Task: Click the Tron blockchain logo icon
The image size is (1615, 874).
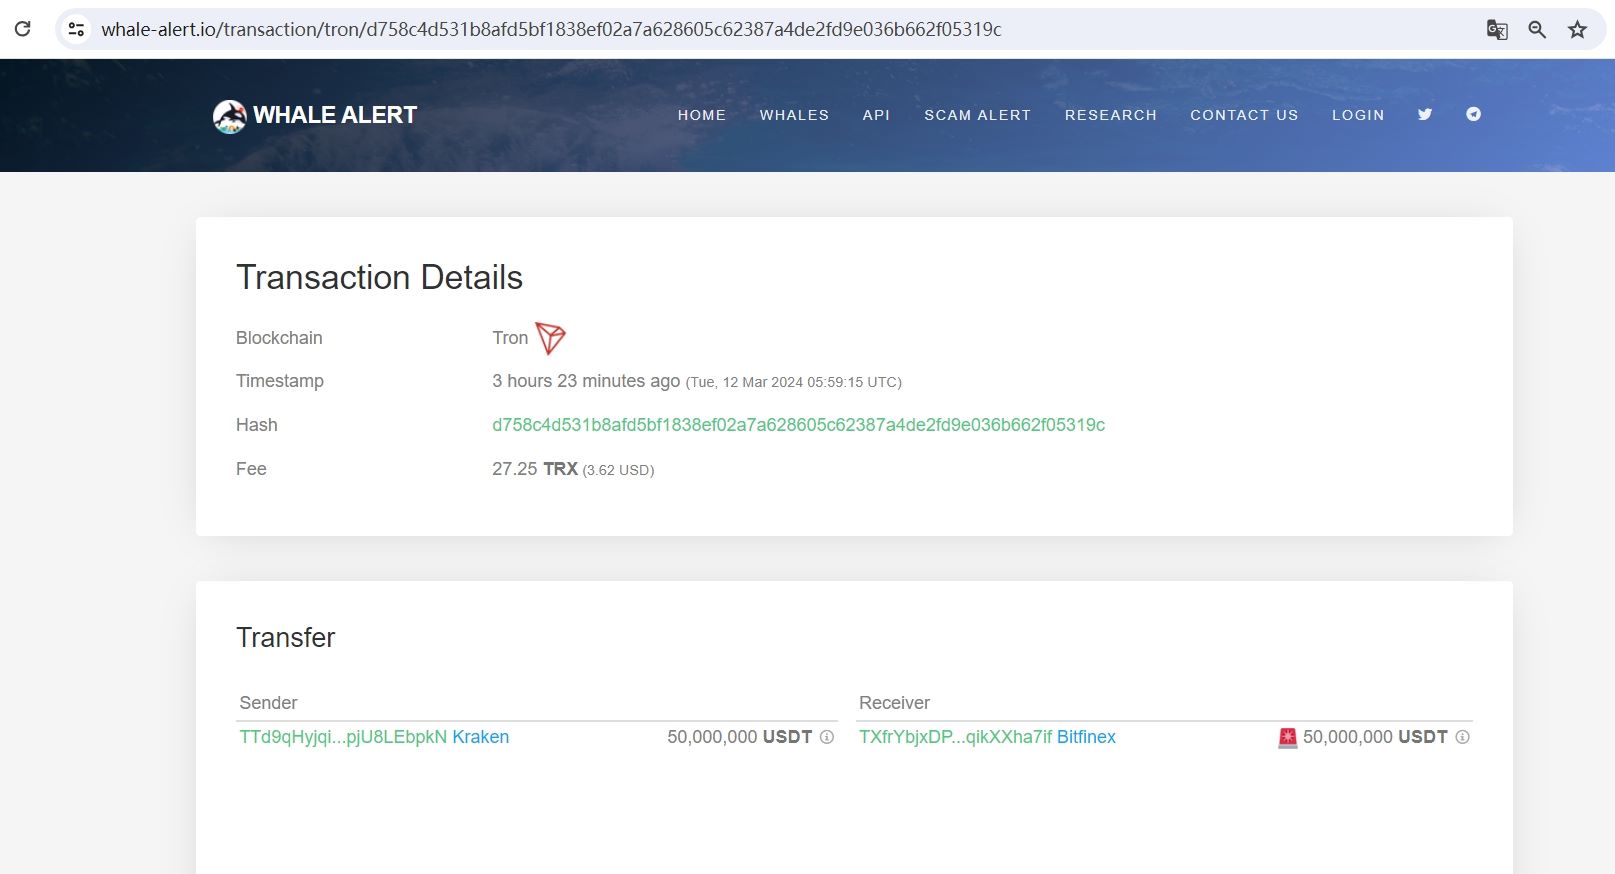Action: click(x=550, y=338)
